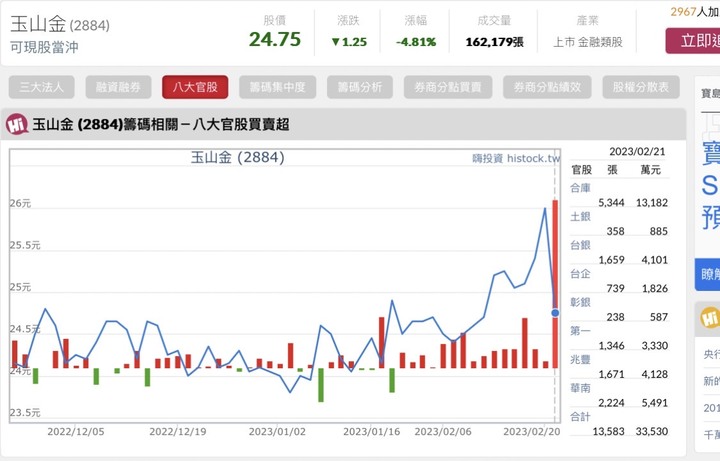The height and width of the screenshot is (461, 720).
Task: Select the 八大官股 tab
Action: tap(195, 87)
